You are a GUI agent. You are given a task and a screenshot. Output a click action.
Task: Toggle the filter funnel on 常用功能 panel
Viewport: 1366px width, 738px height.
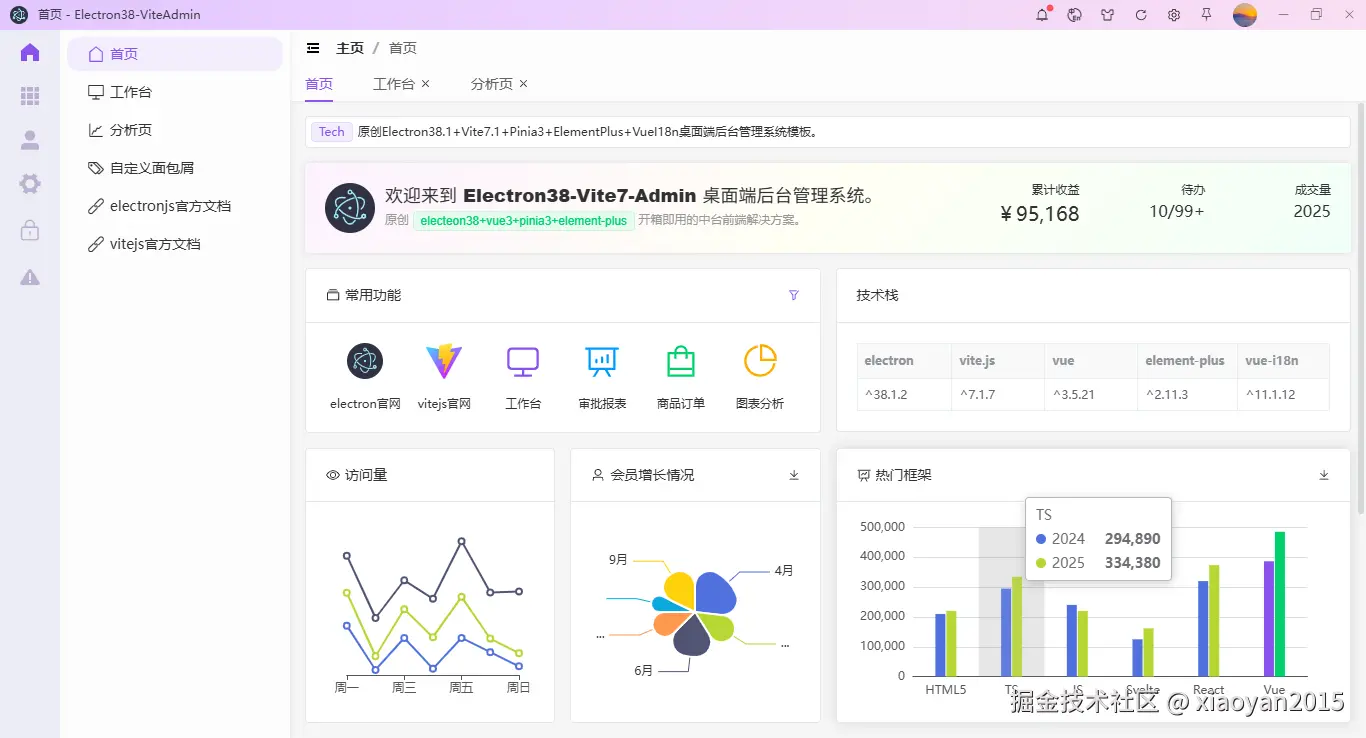pyautogui.click(x=793, y=295)
